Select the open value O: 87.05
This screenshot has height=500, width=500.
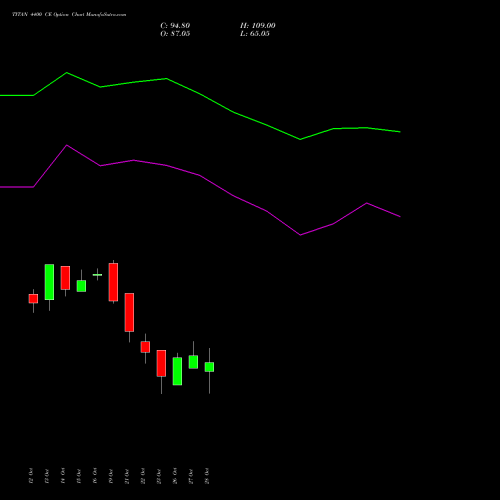(175, 34)
